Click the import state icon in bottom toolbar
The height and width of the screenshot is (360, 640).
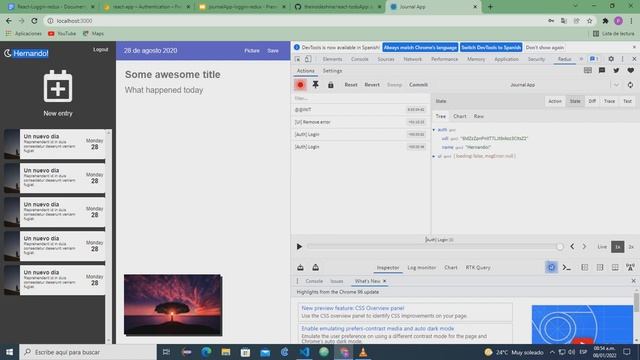(x=300, y=268)
